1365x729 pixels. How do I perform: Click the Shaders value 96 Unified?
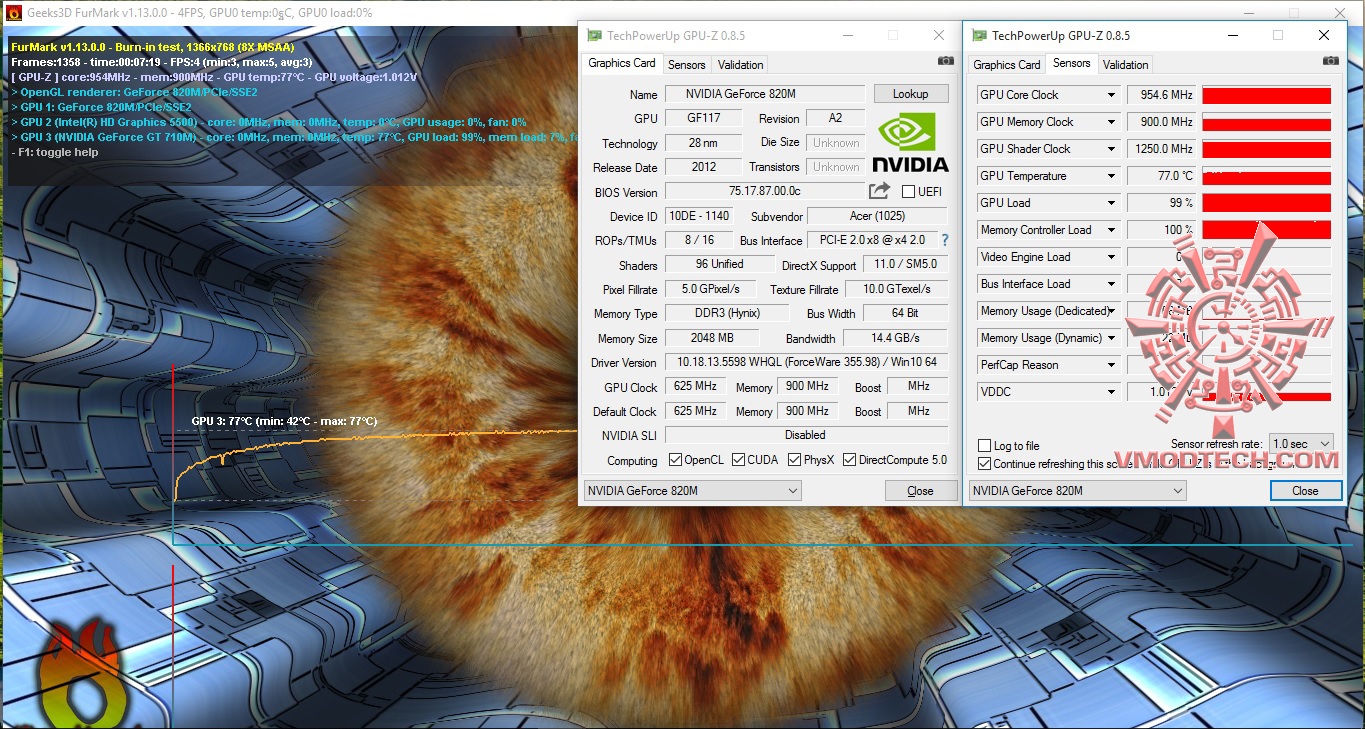point(720,265)
